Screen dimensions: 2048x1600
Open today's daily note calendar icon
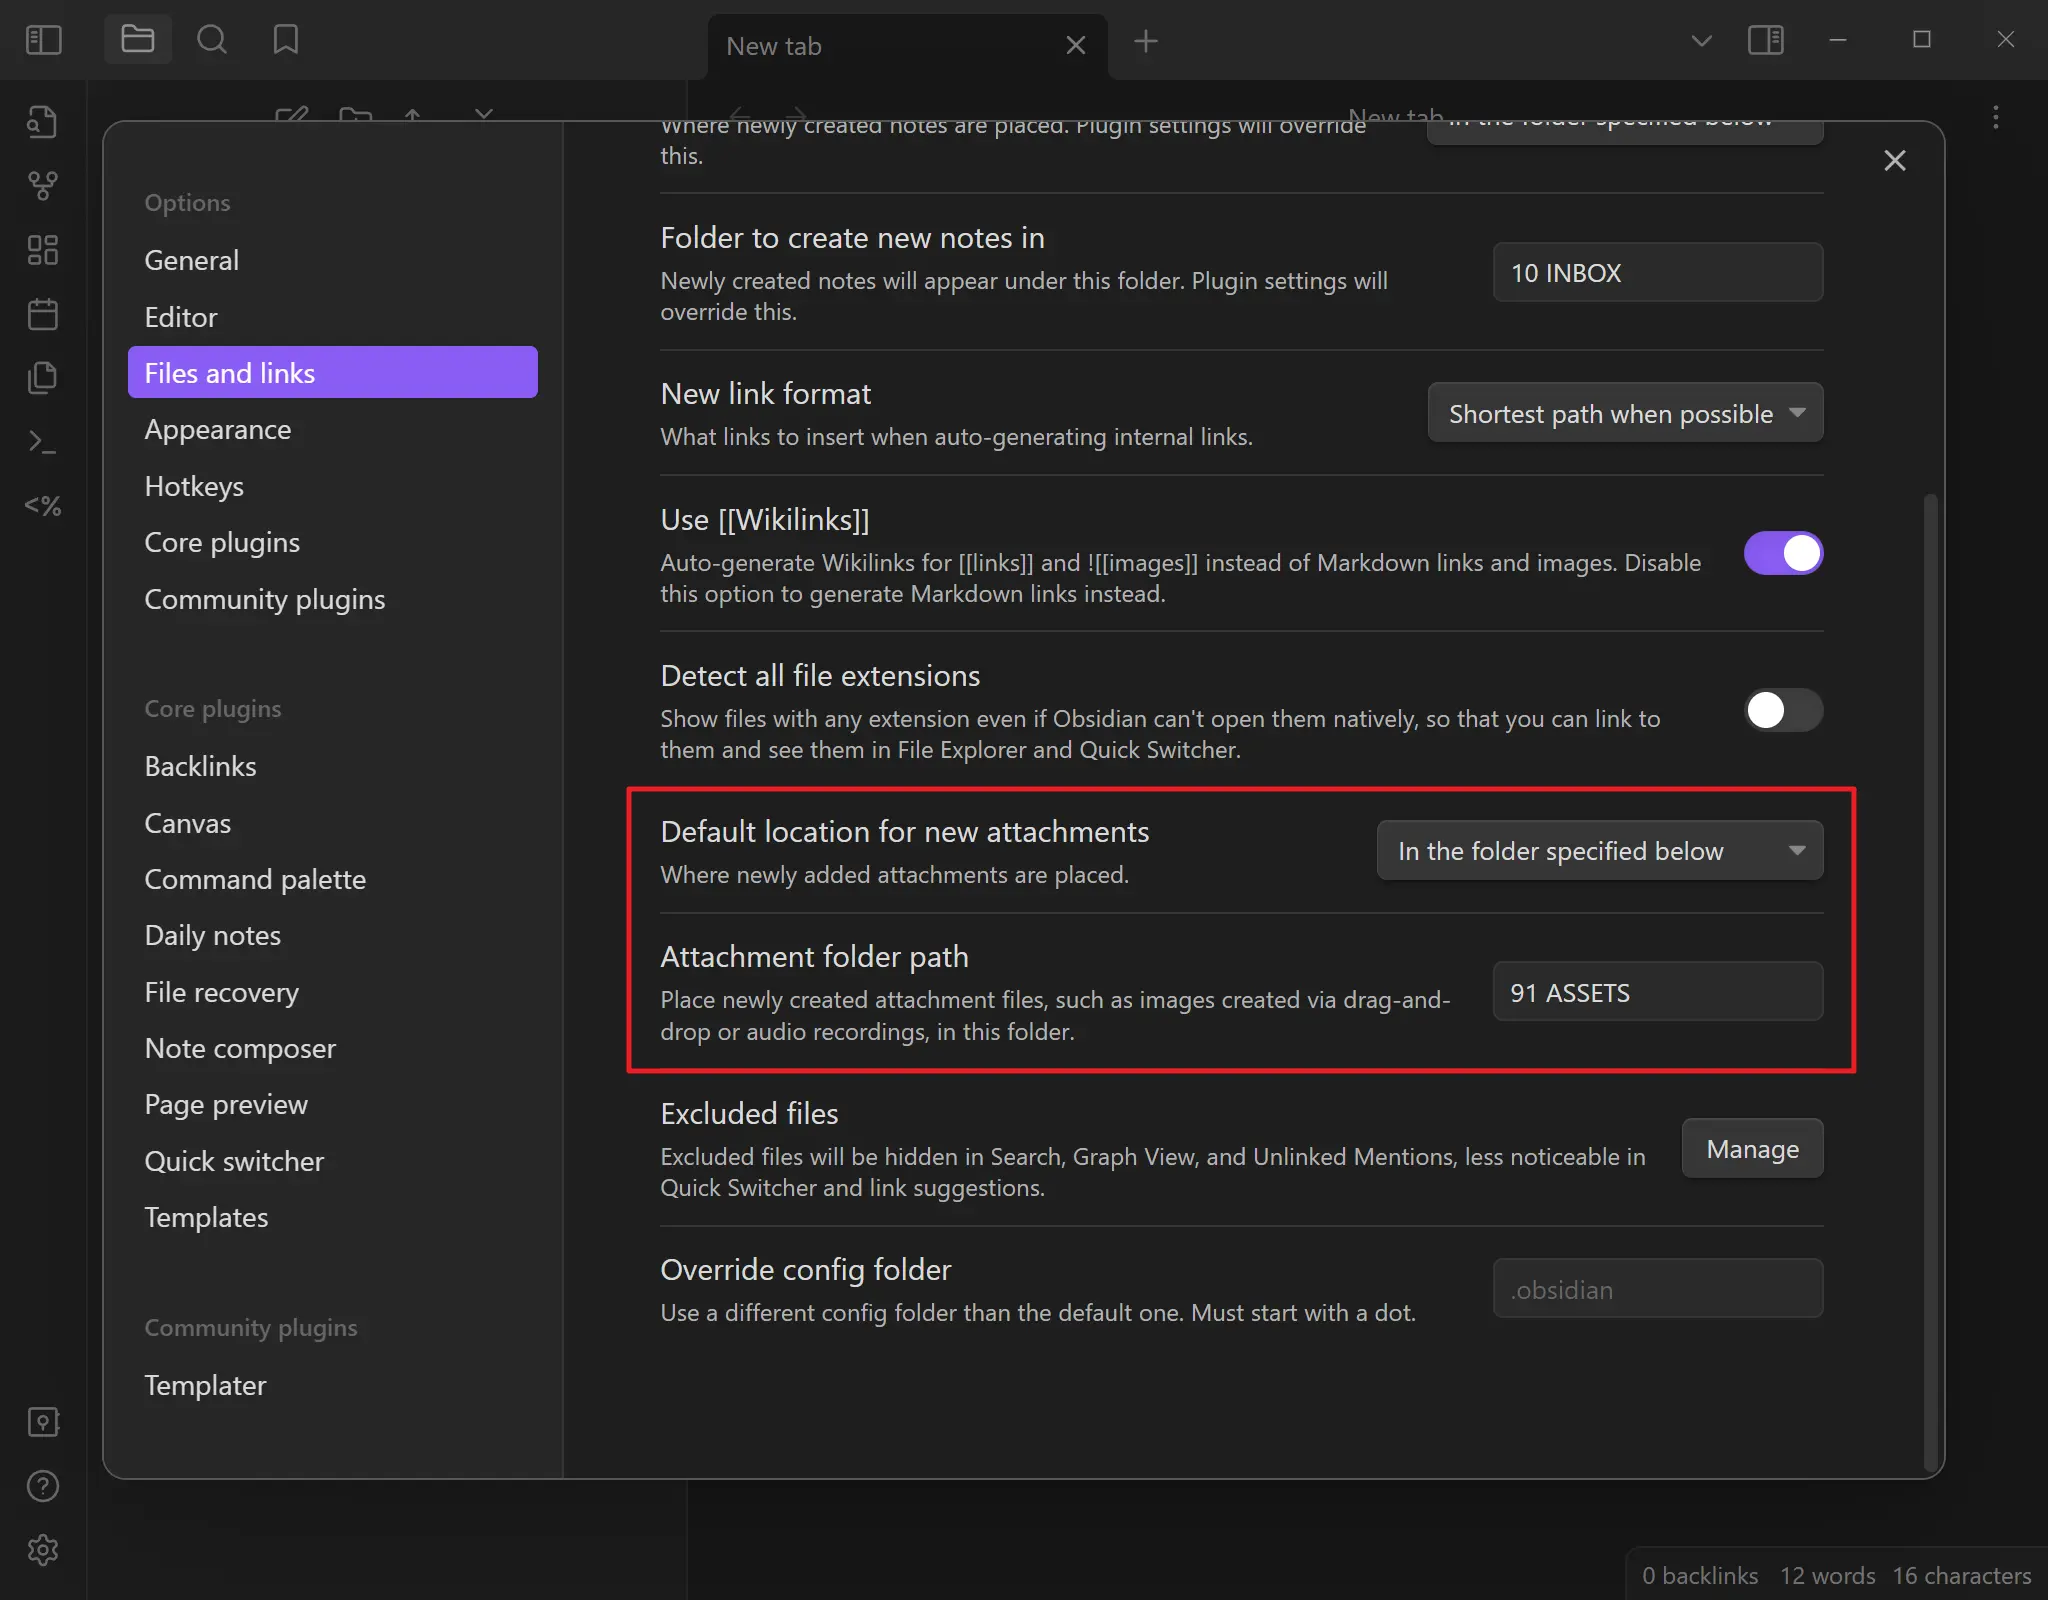click(x=42, y=314)
